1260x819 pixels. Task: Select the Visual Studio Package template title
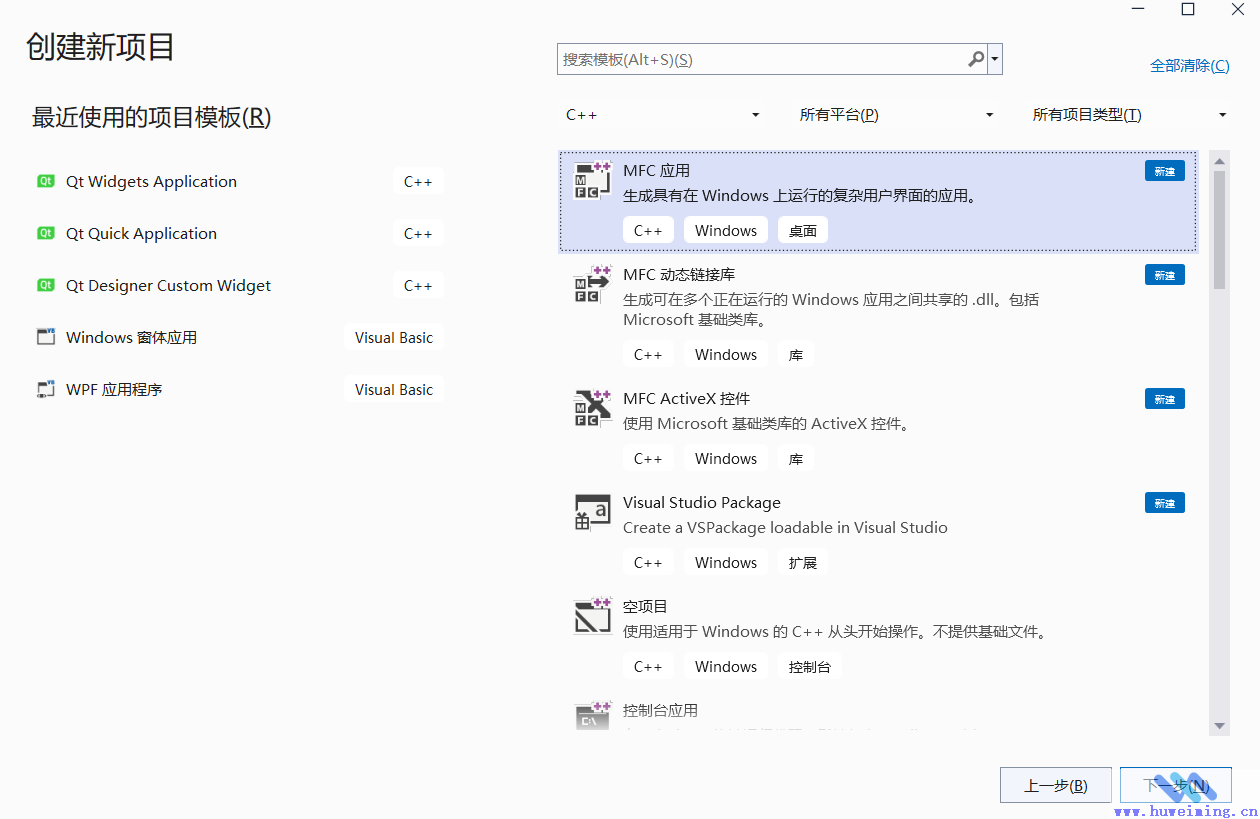702,502
